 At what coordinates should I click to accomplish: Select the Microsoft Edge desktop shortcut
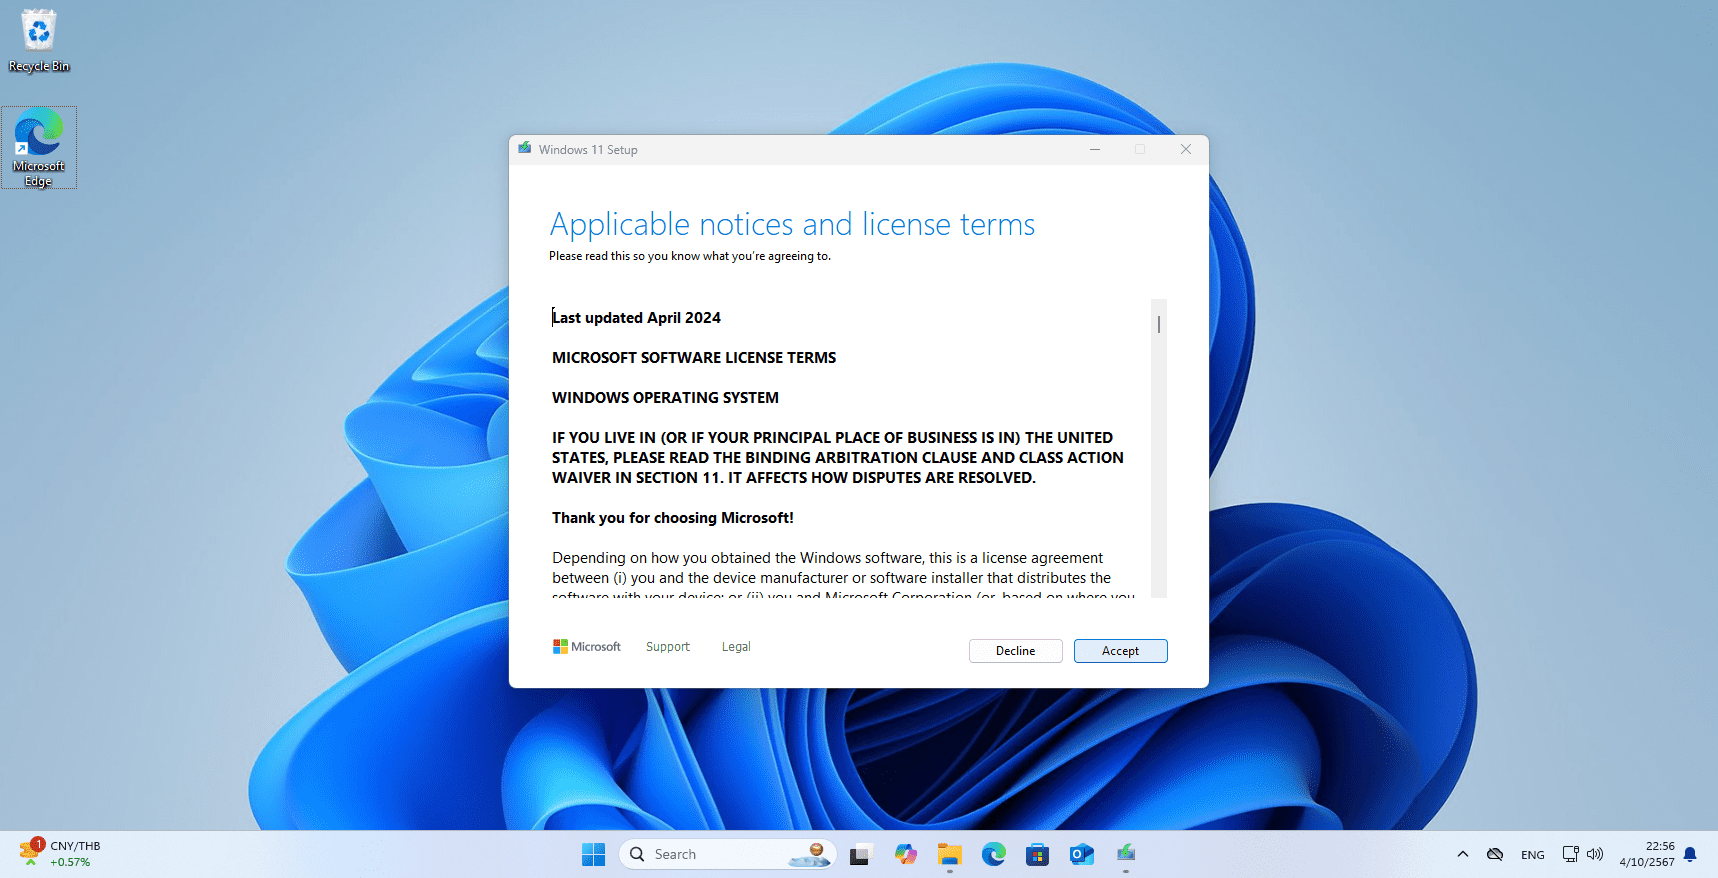(39, 148)
